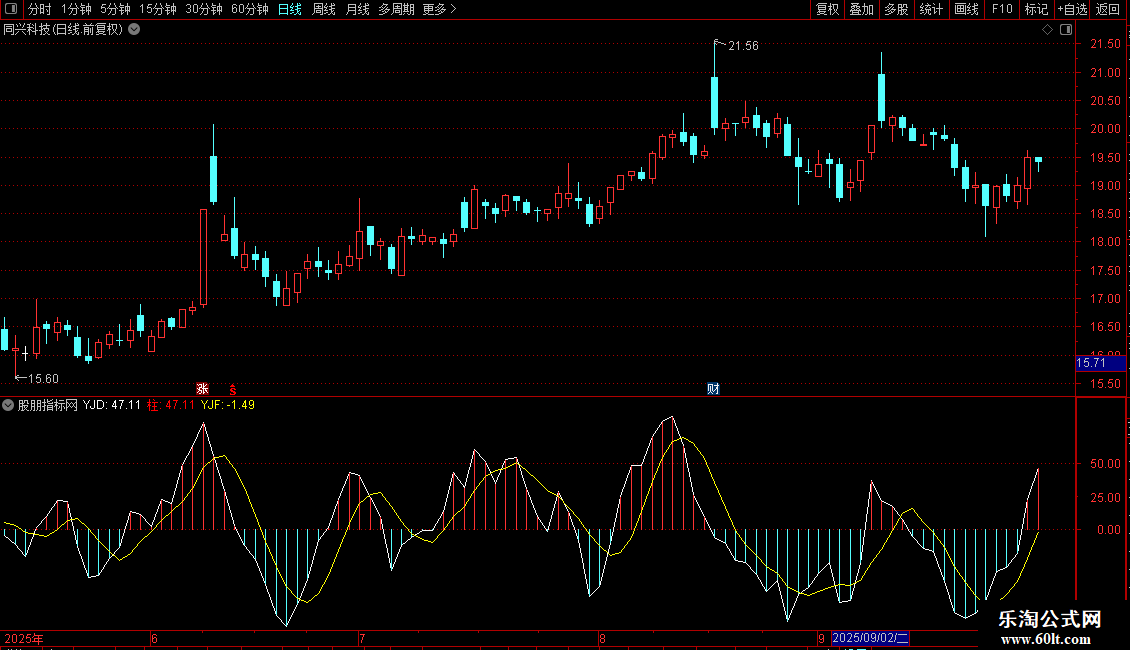Click the 2025/09/02/二 date label

(871, 638)
